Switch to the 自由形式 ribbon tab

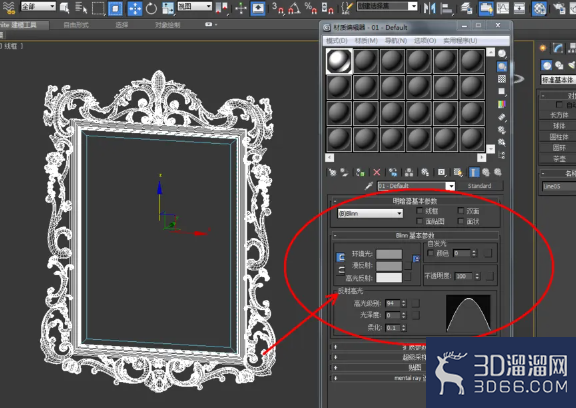pos(76,25)
